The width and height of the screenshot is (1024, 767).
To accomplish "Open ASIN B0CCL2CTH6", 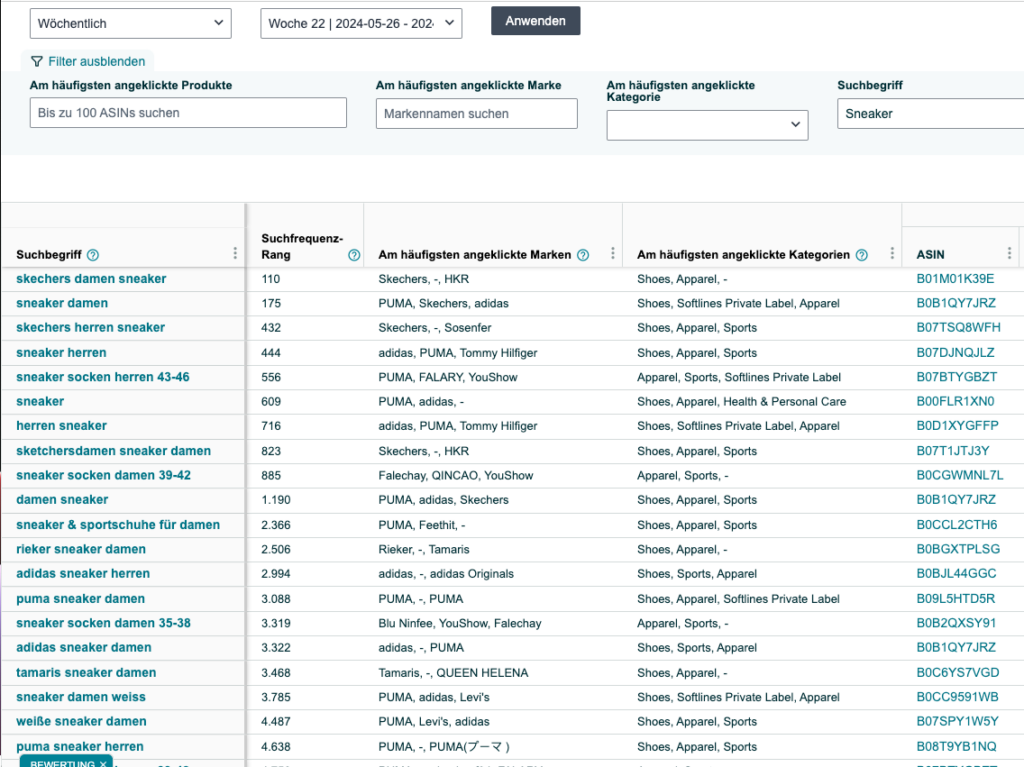I will click(957, 525).
